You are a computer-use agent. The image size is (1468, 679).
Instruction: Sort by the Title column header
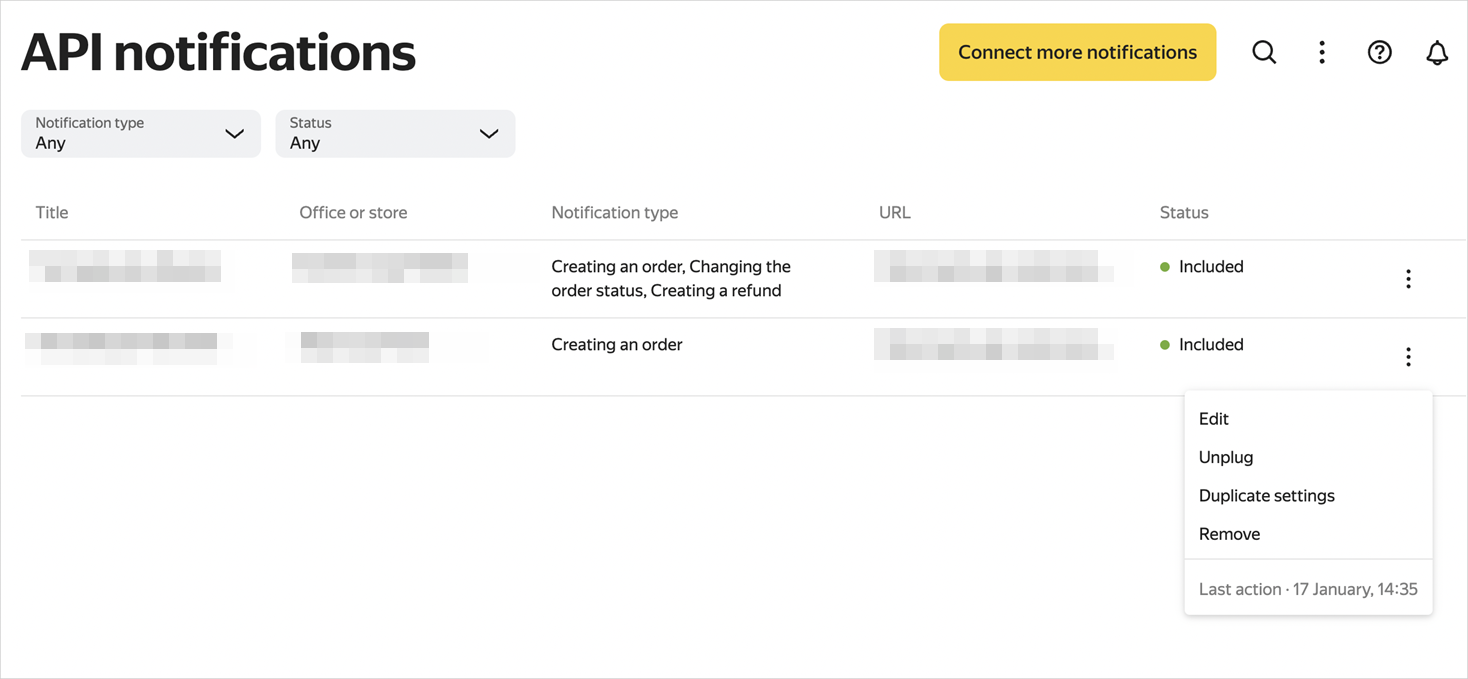[51, 212]
